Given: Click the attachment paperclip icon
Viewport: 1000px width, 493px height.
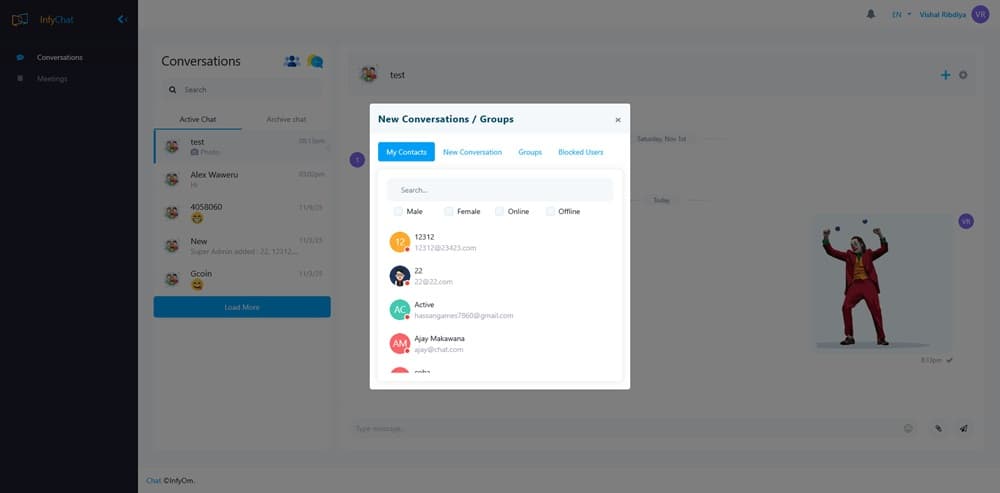Looking at the screenshot, I should tap(938, 428).
